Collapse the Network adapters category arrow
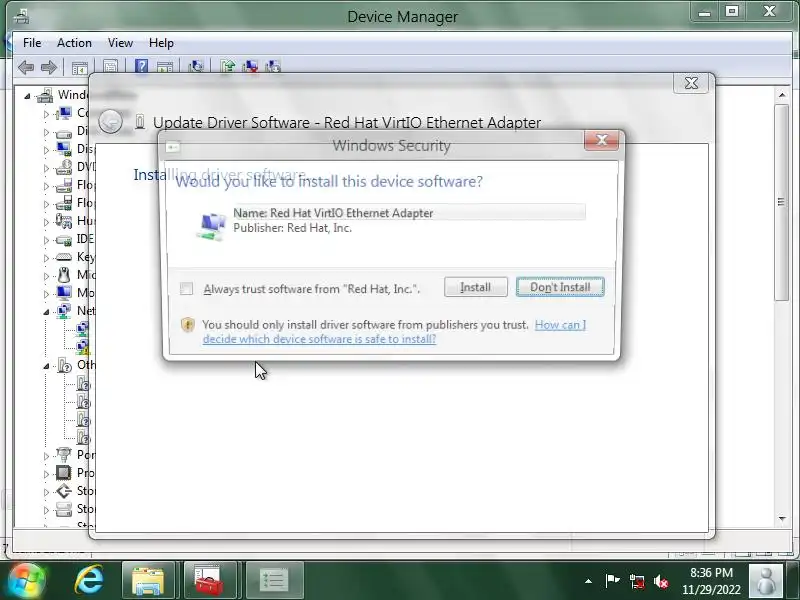The image size is (800, 600). coord(46,312)
